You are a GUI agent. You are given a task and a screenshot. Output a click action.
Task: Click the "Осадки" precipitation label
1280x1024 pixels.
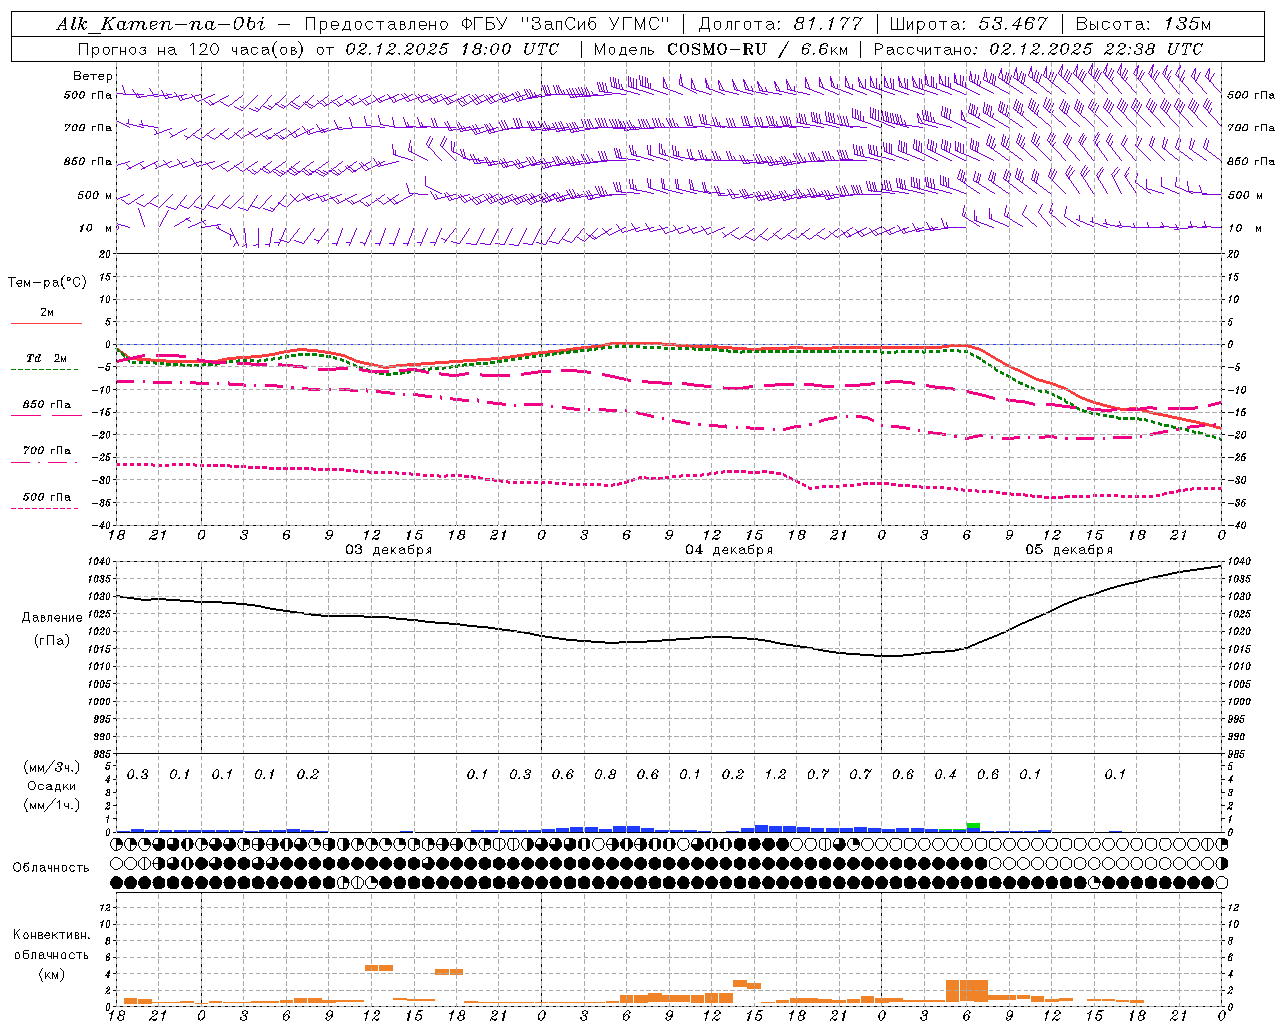pos(52,786)
